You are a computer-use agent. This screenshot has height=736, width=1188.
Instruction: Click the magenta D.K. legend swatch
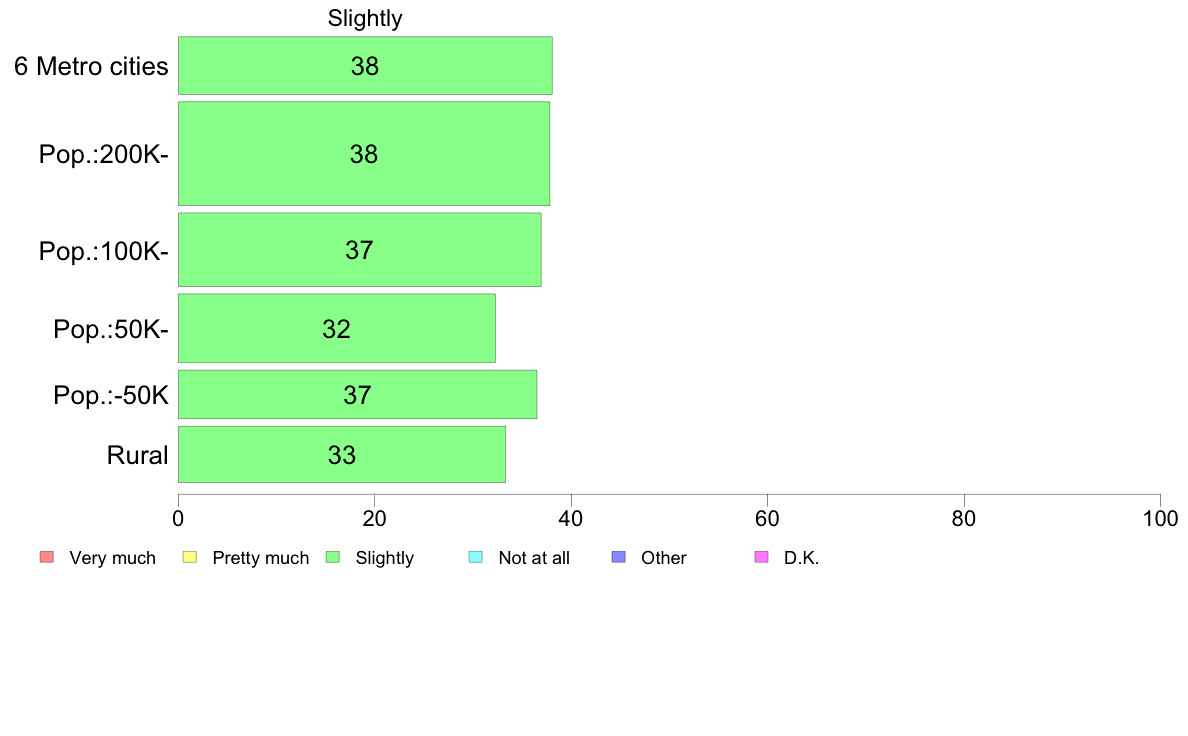pos(762,557)
